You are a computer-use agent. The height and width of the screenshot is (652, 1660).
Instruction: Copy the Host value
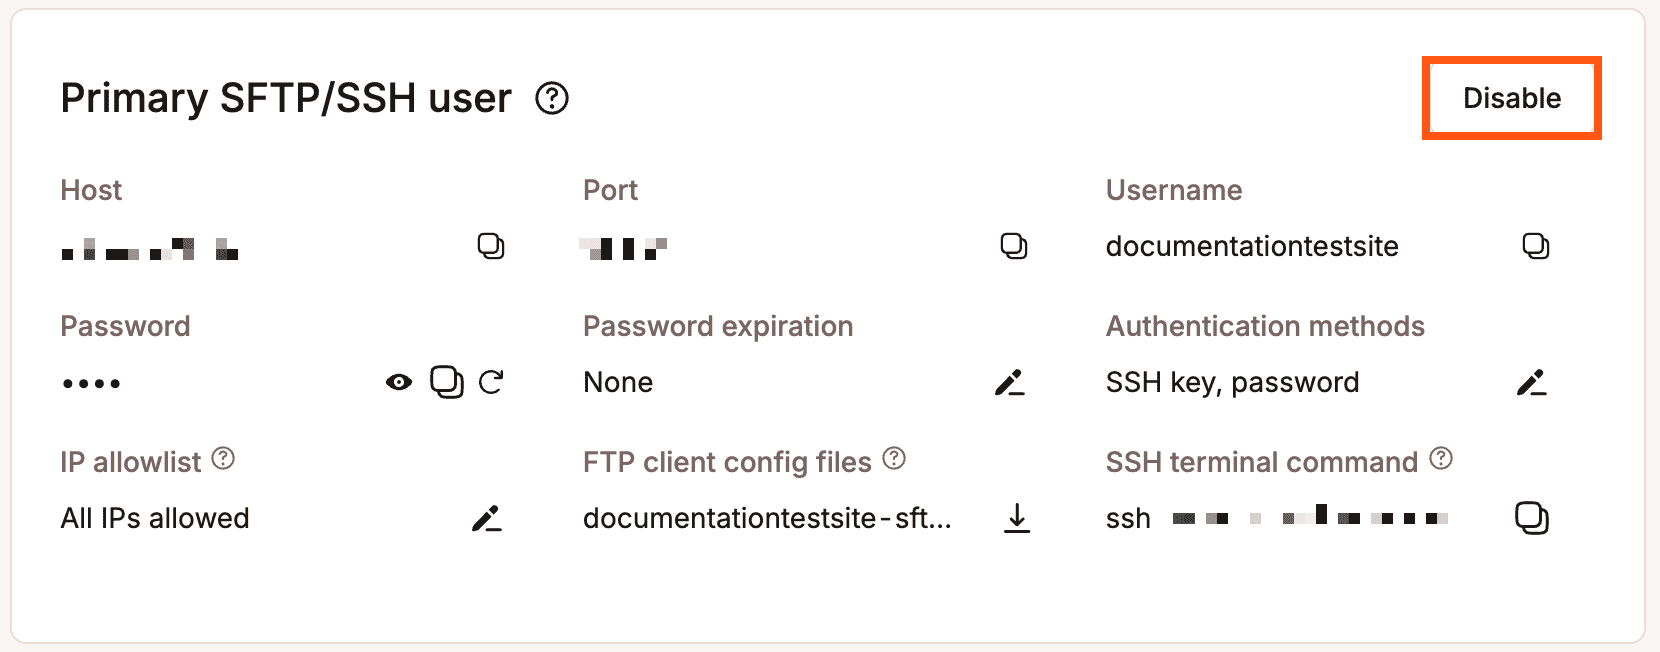click(491, 246)
